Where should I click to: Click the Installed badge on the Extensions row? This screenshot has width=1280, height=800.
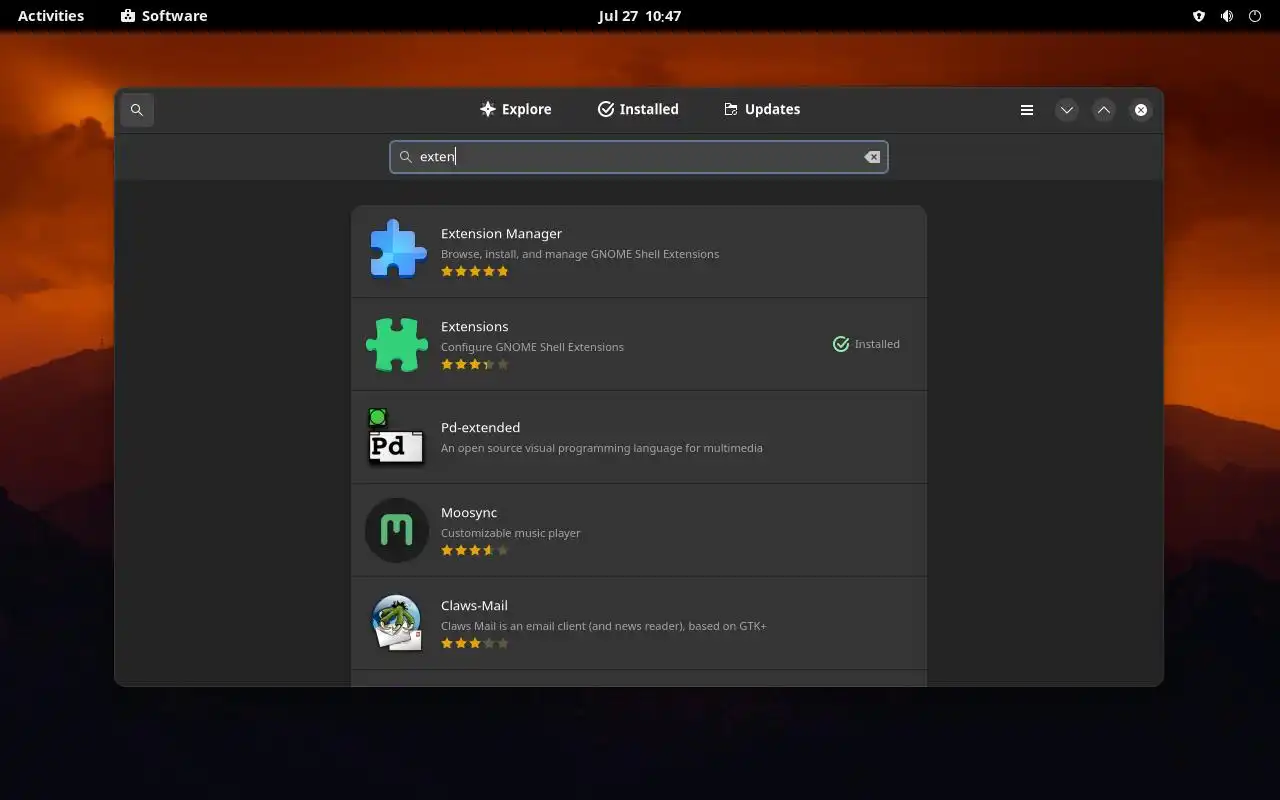pyautogui.click(x=867, y=344)
